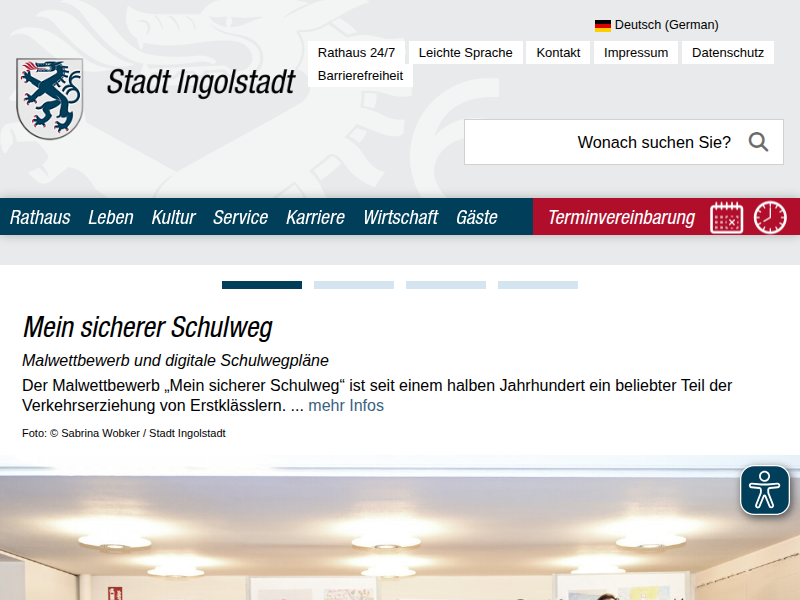The width and height of the screenshot is (800, 600).
Task: Open the calendar appointment icon
Action: coord(727,217)
